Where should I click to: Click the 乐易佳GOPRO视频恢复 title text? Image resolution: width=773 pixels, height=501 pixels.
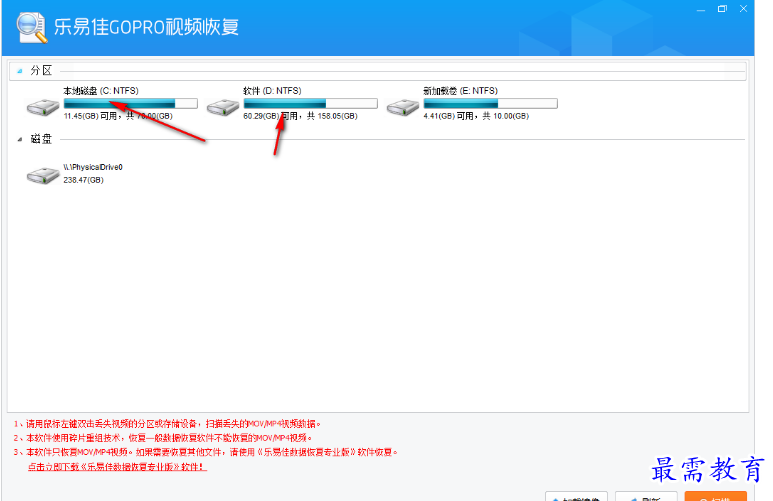146,27
